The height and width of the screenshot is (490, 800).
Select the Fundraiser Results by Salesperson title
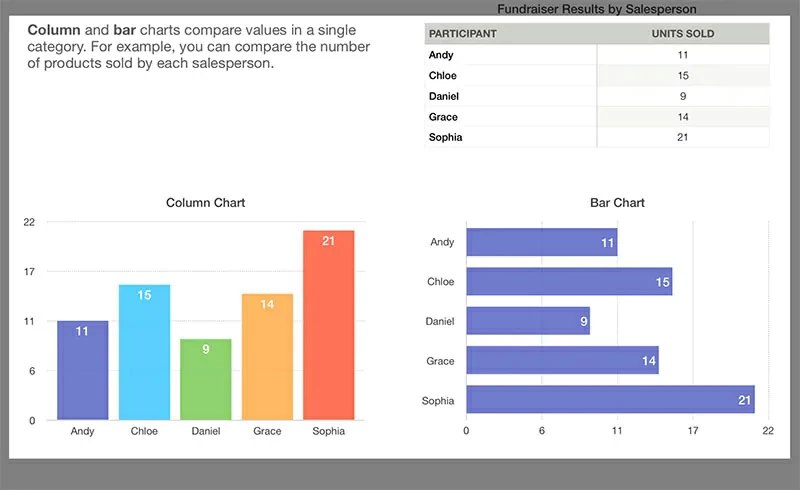click(596, 9)
